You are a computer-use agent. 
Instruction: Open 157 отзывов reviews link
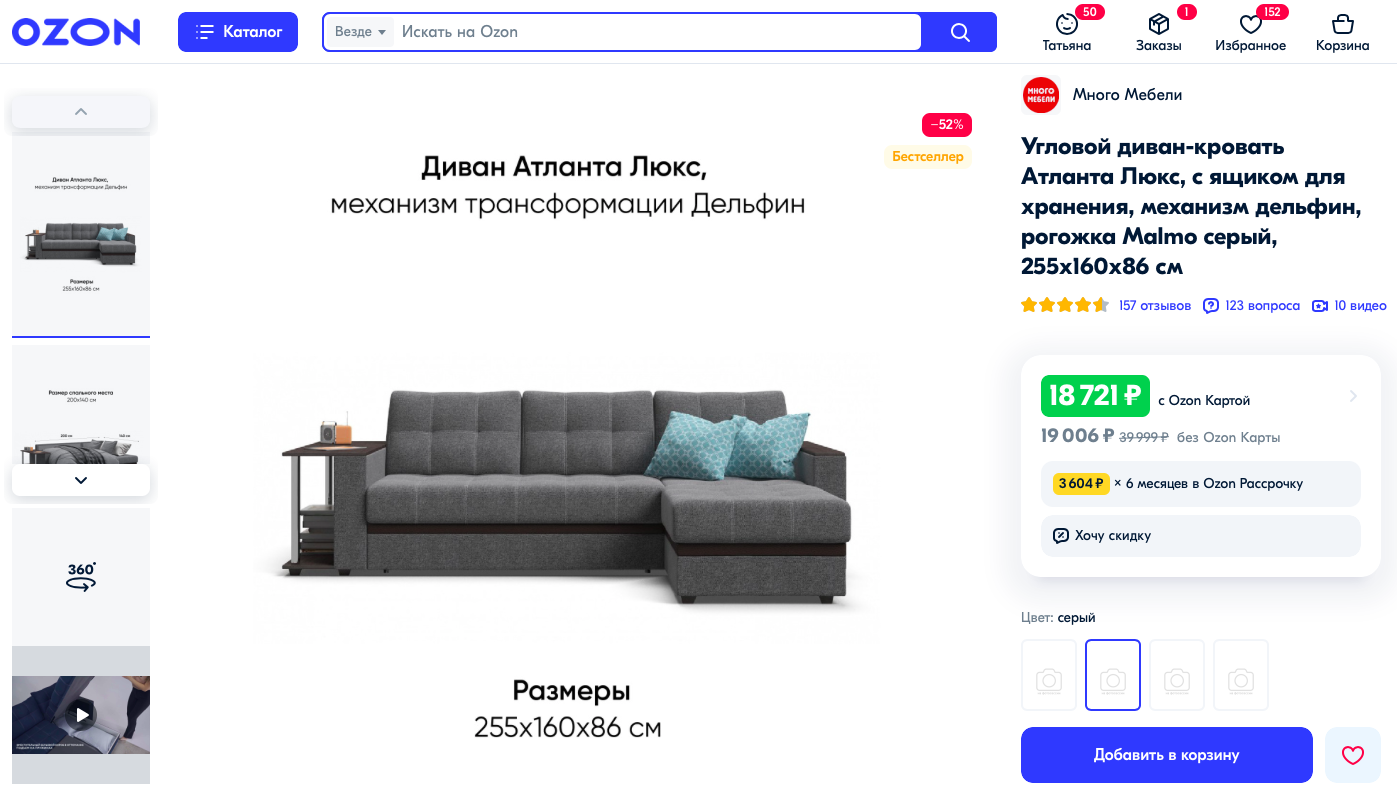tap(1155, 305)
